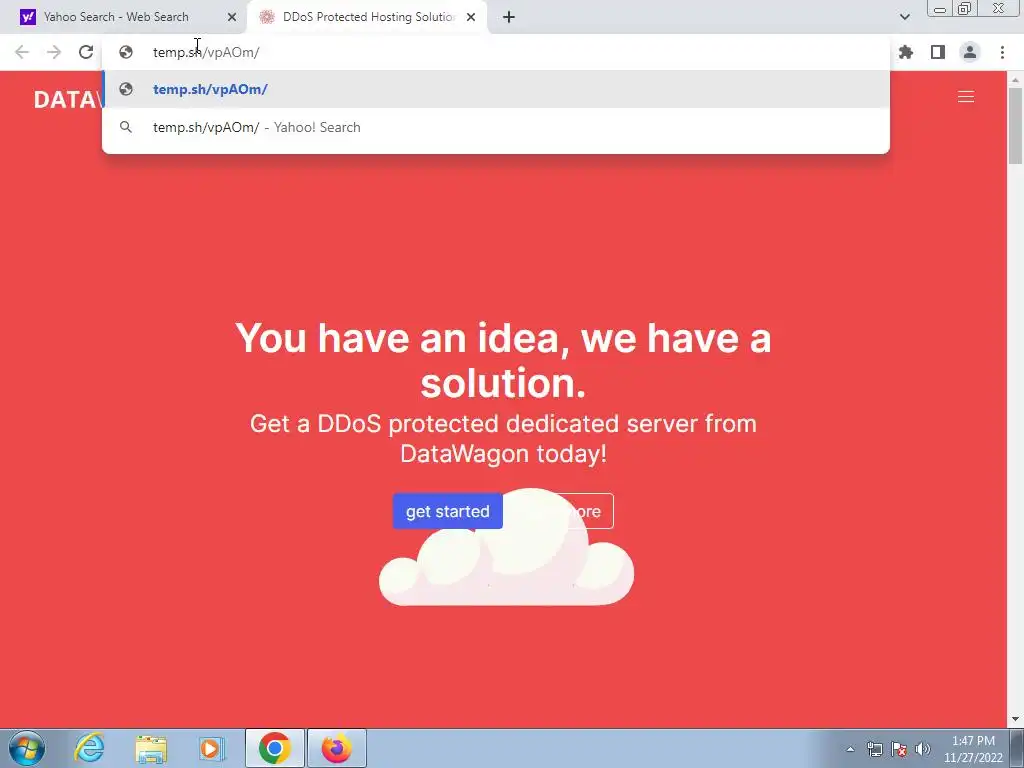
Task: Click the globe icon in address bar
Action: (126, 52)
